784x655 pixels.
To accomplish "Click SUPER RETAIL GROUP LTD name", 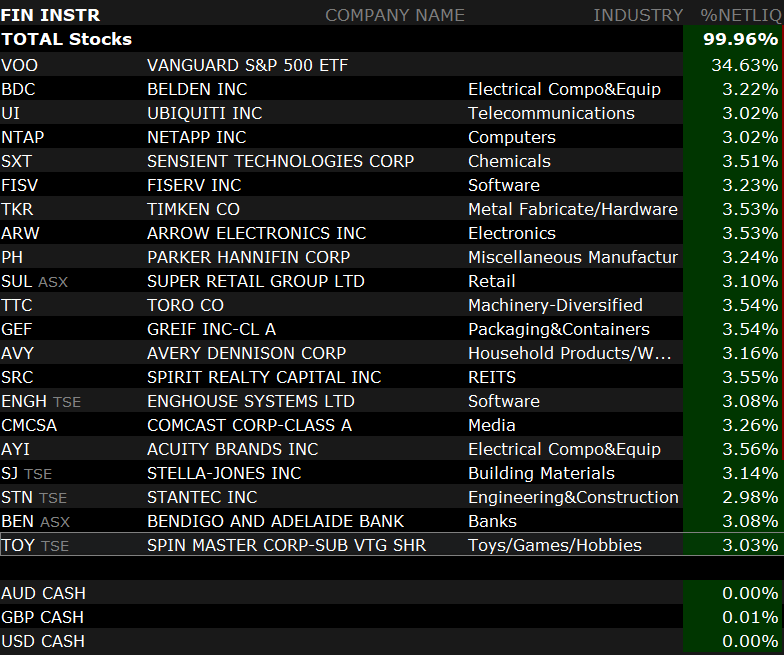I will coord(256,281).
